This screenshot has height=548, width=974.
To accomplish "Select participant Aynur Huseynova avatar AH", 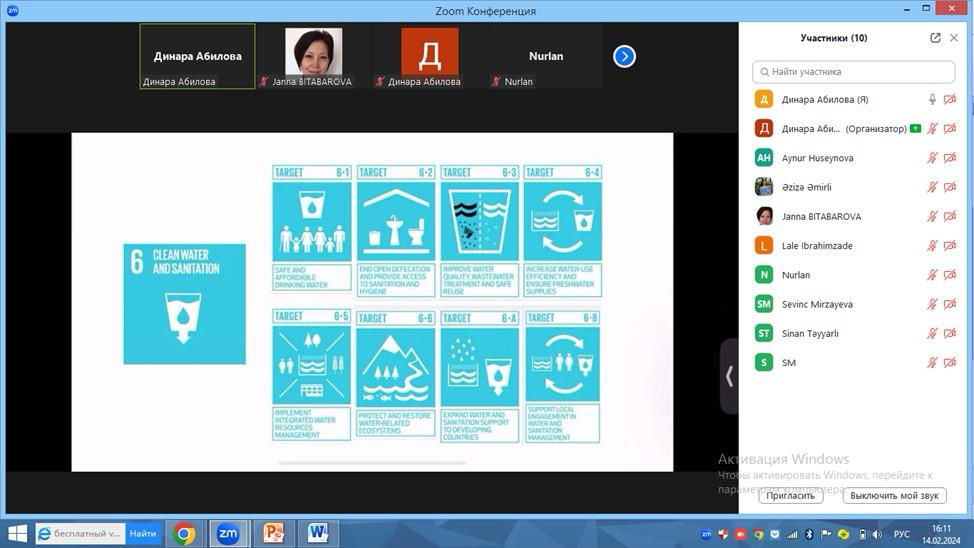I will [x=763, y=158].
